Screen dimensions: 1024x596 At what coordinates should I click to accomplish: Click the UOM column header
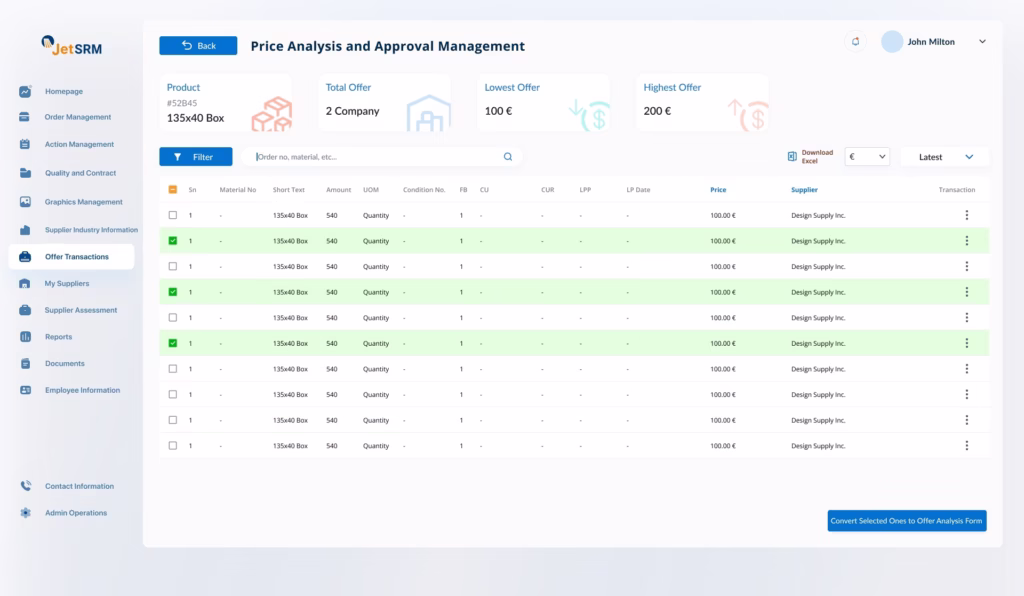[x=371, y=190]
